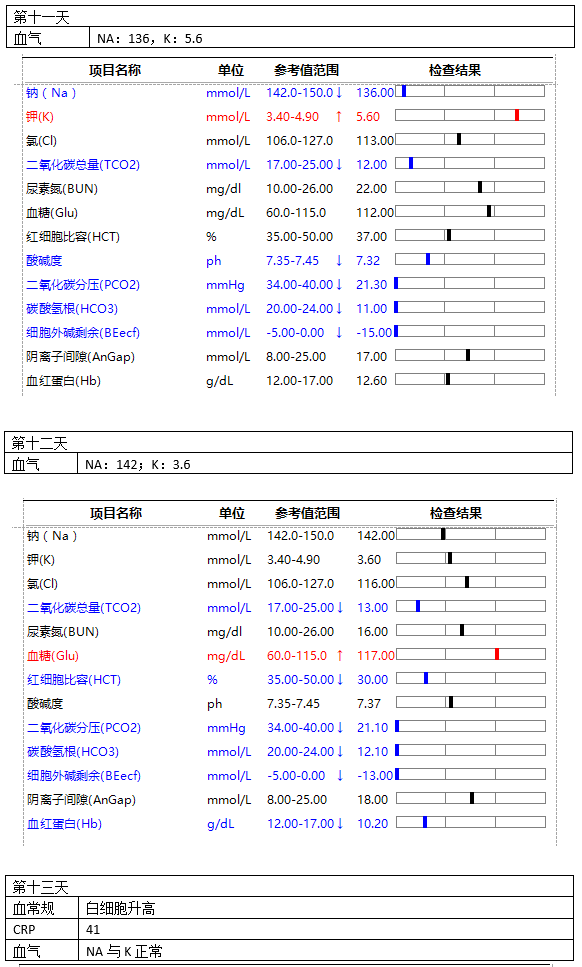
Task: Select the blue 酸碱度 item name
Action: 44,261
